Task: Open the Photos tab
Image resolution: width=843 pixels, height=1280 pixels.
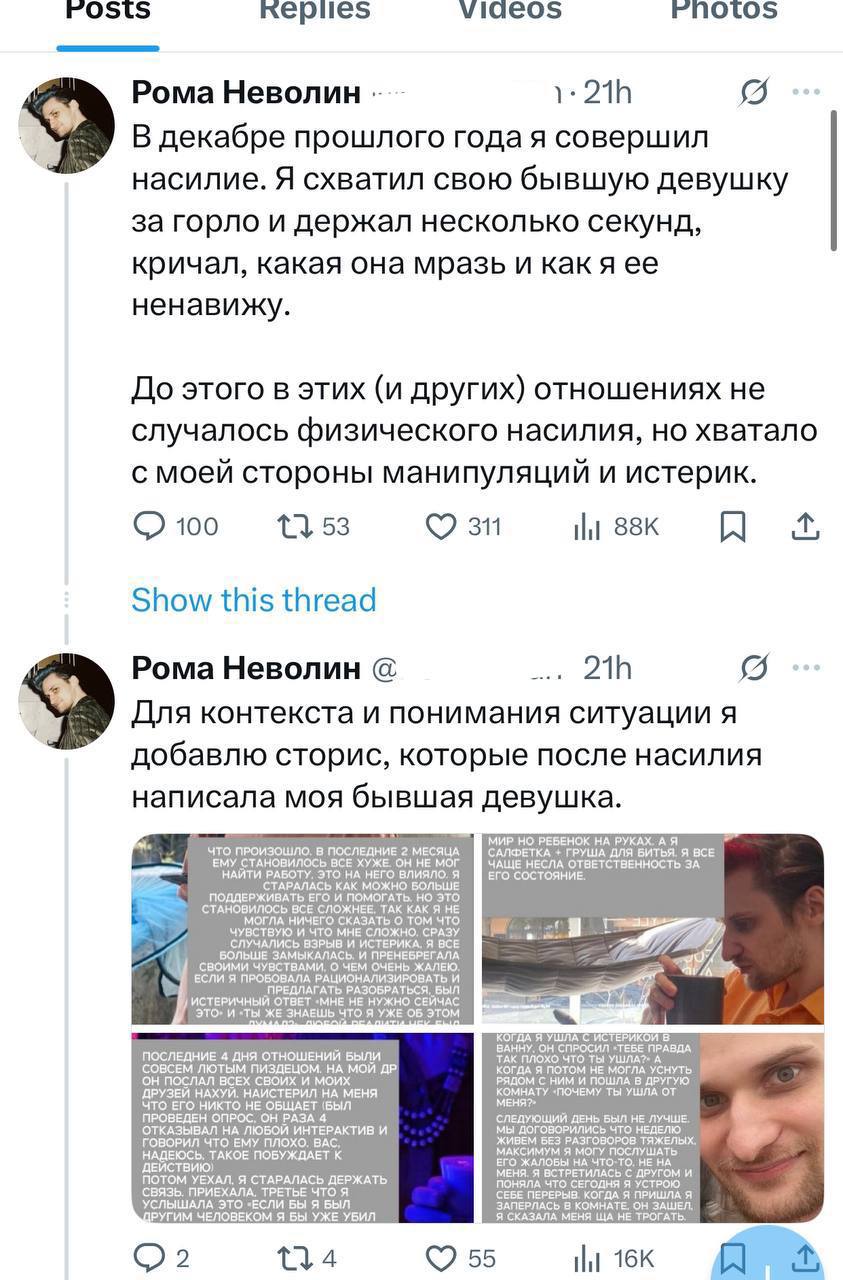Action: 724,12
